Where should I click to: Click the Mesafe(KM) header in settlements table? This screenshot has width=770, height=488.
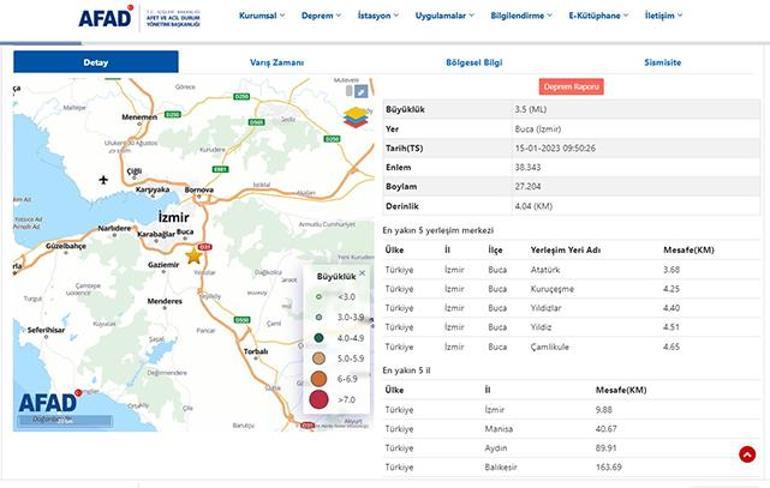point(688,250)
